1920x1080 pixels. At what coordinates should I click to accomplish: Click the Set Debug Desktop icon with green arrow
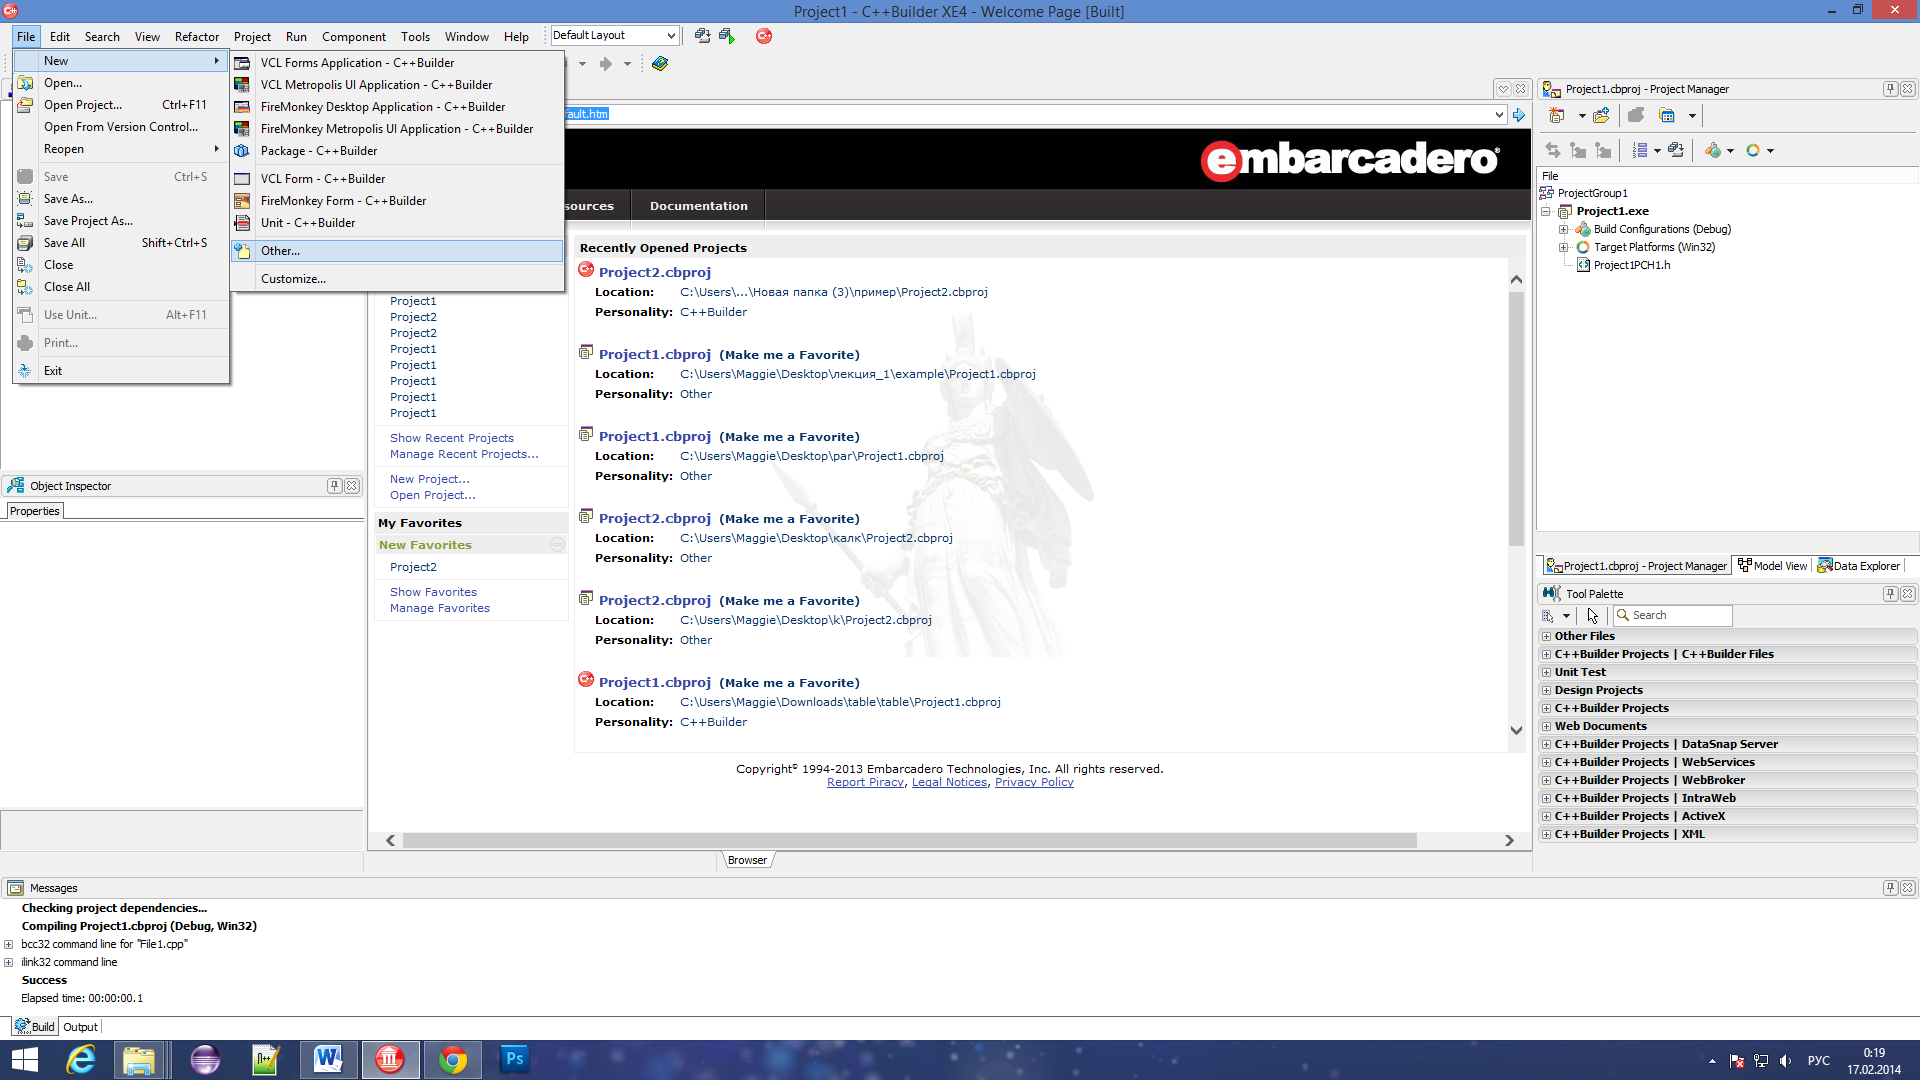click(727, 36)
